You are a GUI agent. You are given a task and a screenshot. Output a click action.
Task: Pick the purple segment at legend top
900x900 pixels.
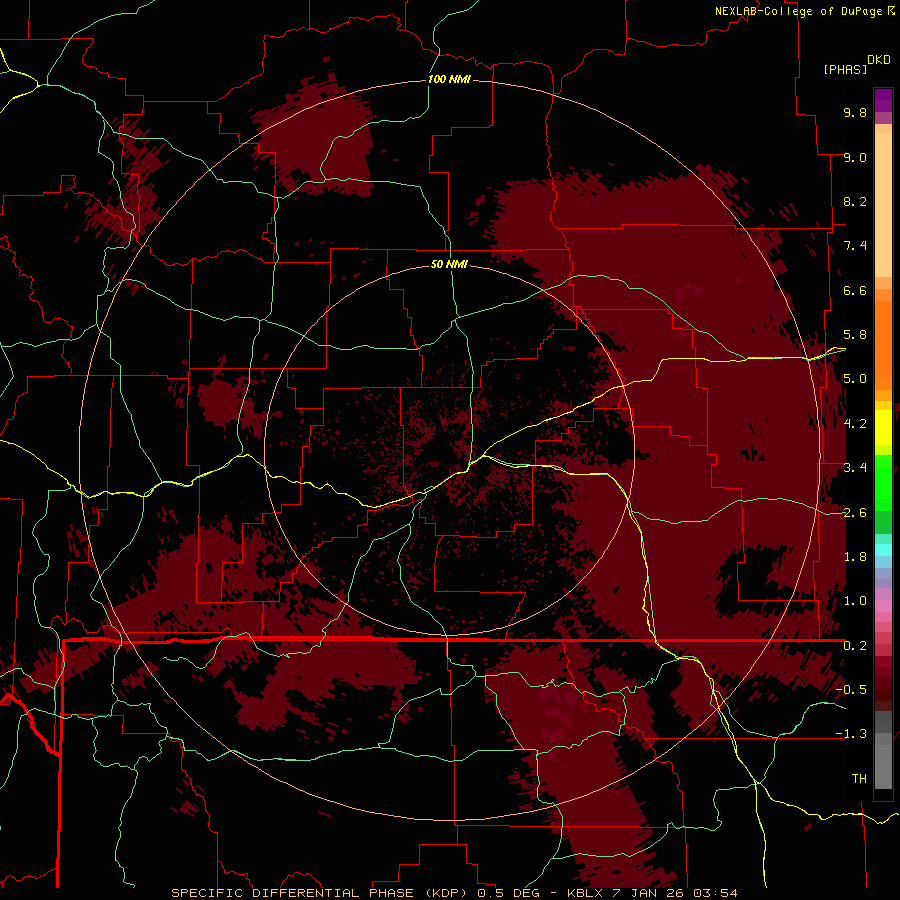(x=883, y=100)
